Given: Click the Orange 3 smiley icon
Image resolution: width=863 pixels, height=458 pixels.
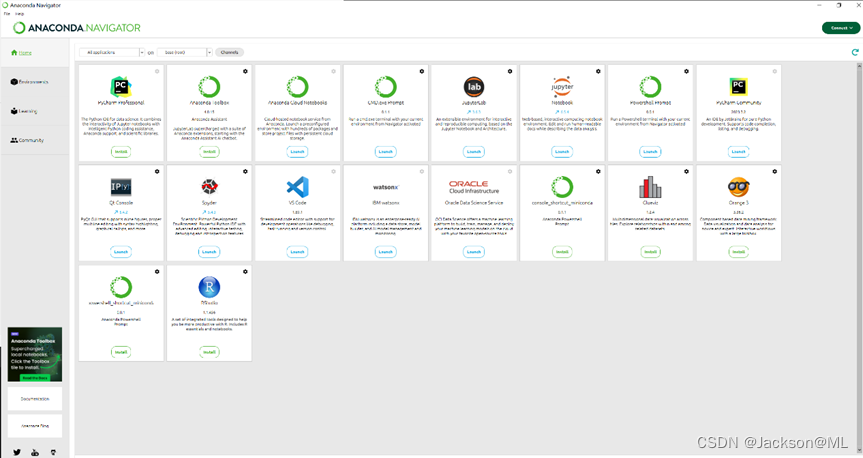Looking at the screenshot, I should coord(738,187).
